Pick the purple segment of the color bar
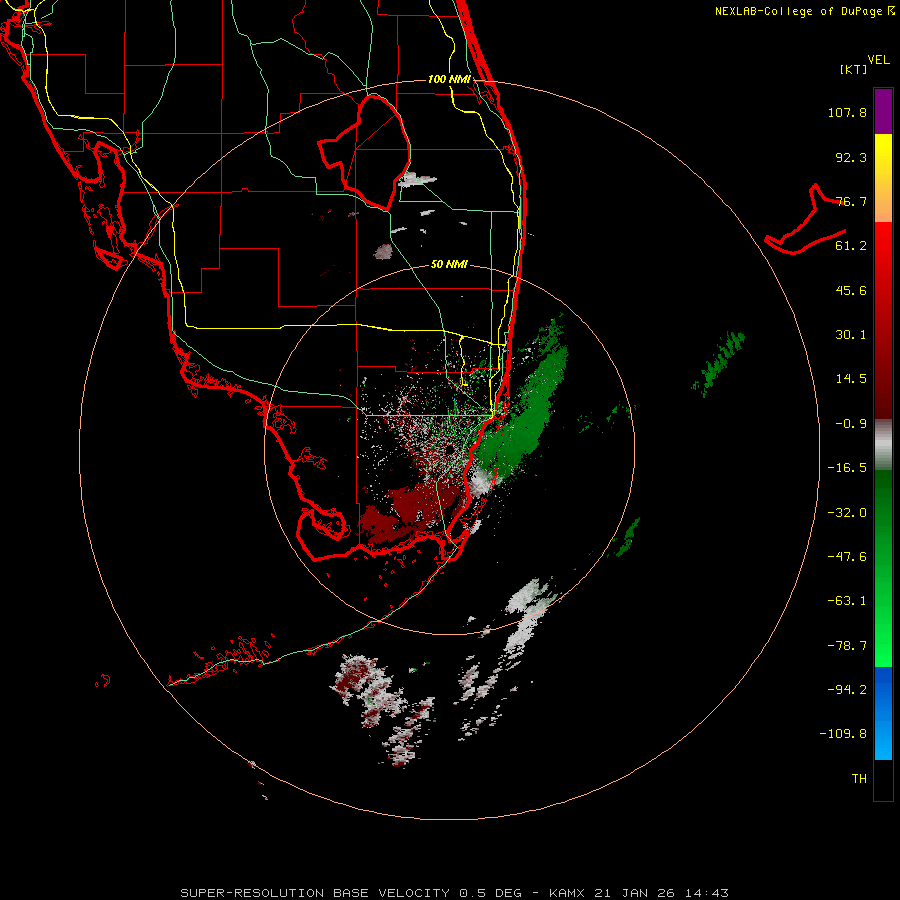Viewport: 900px width, 900px height. coord(883,111)
